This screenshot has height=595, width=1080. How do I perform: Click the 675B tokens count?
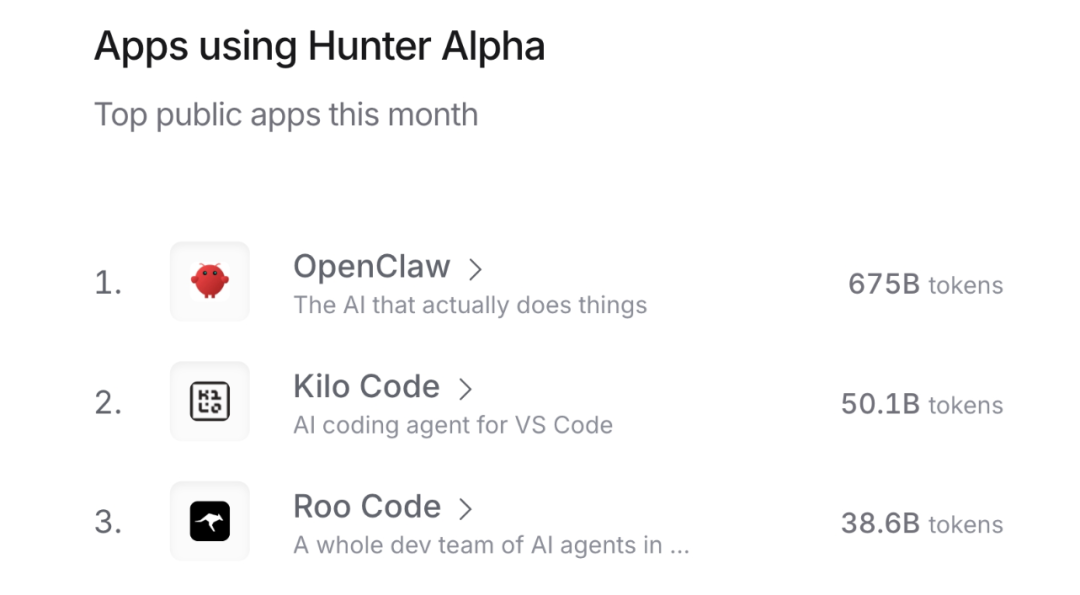925,285
